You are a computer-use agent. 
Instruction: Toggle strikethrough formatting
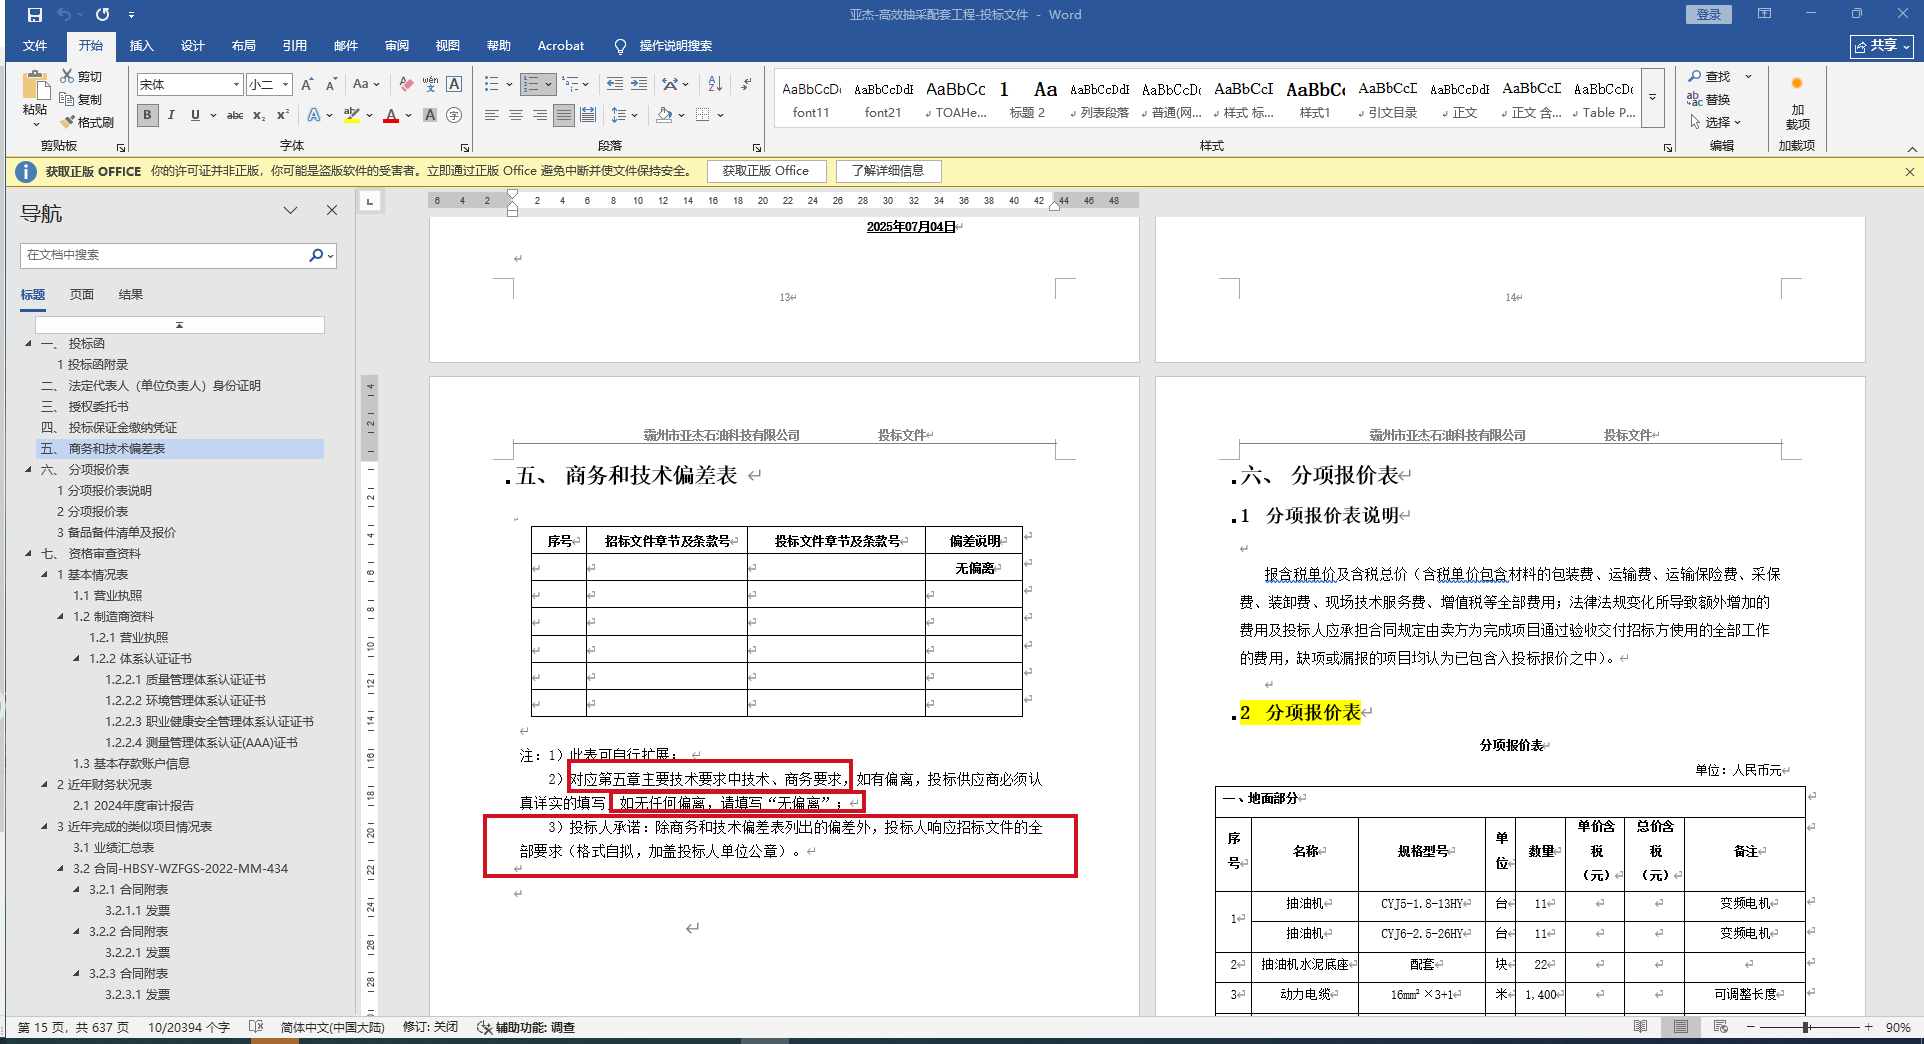point(235,115)
